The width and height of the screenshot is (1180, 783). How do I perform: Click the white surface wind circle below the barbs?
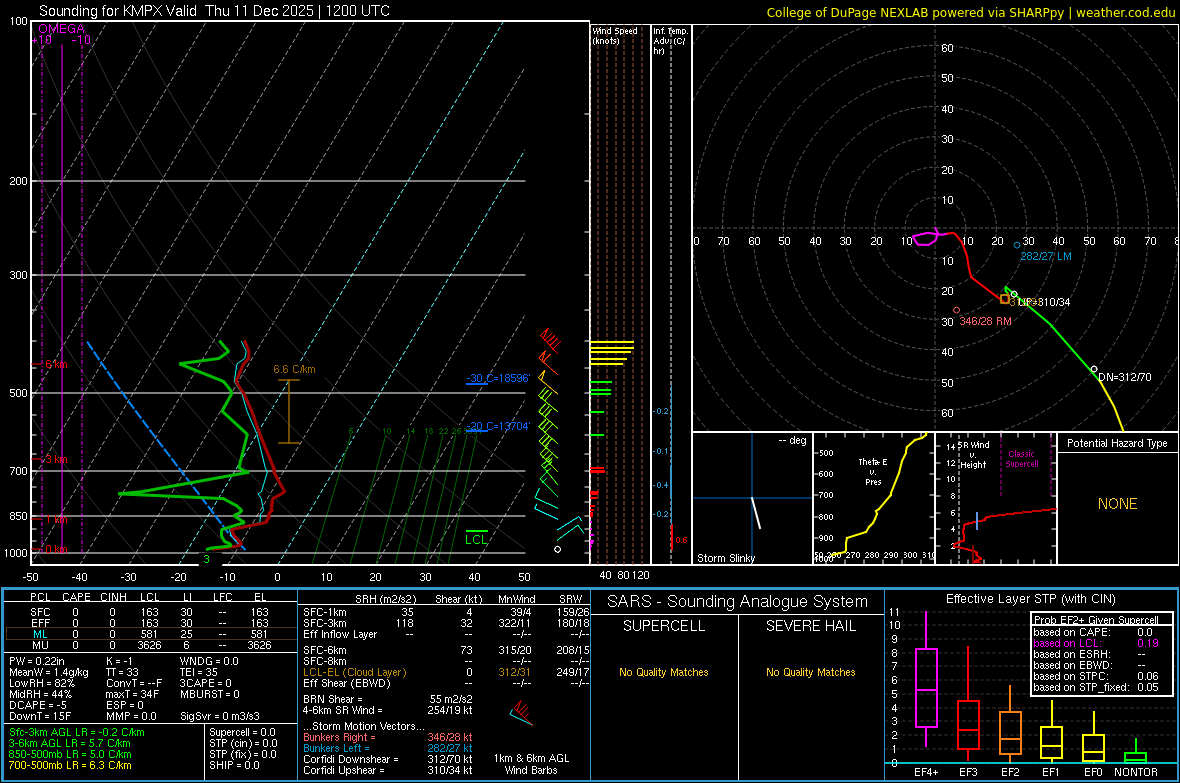click(558, 550)
